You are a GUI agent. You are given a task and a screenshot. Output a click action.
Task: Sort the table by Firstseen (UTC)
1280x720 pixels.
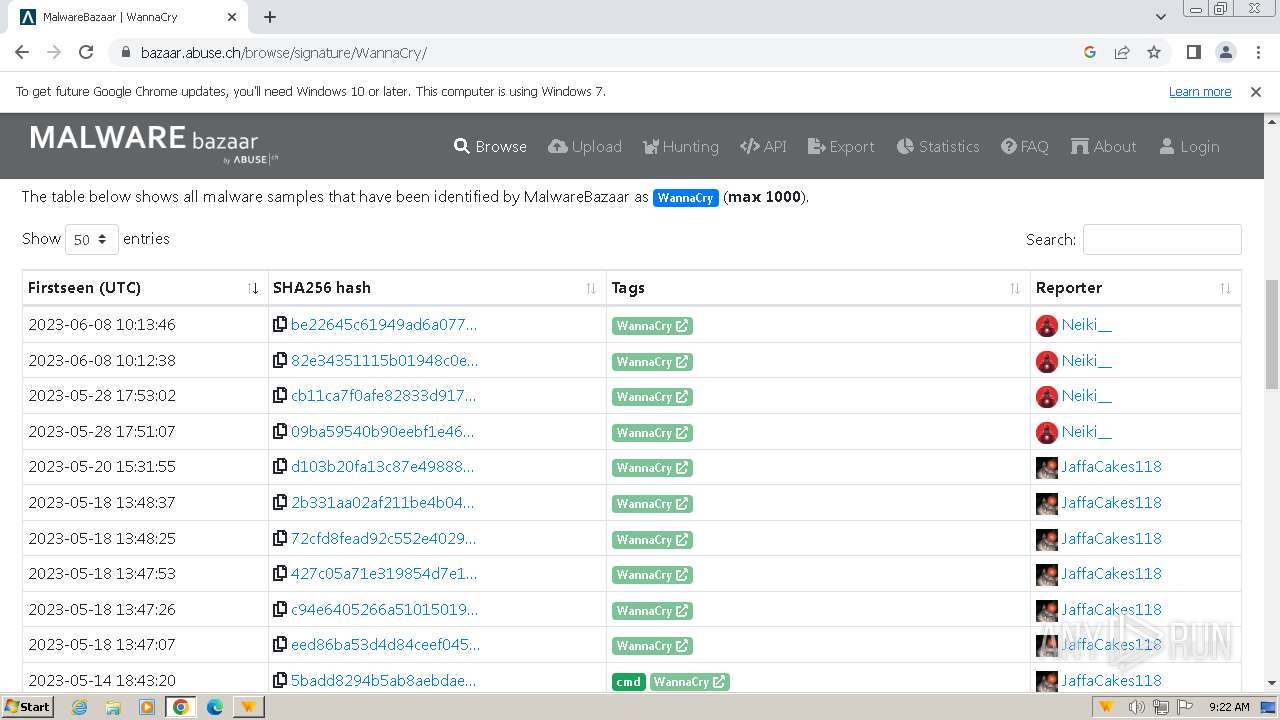[x=145, y=288]
